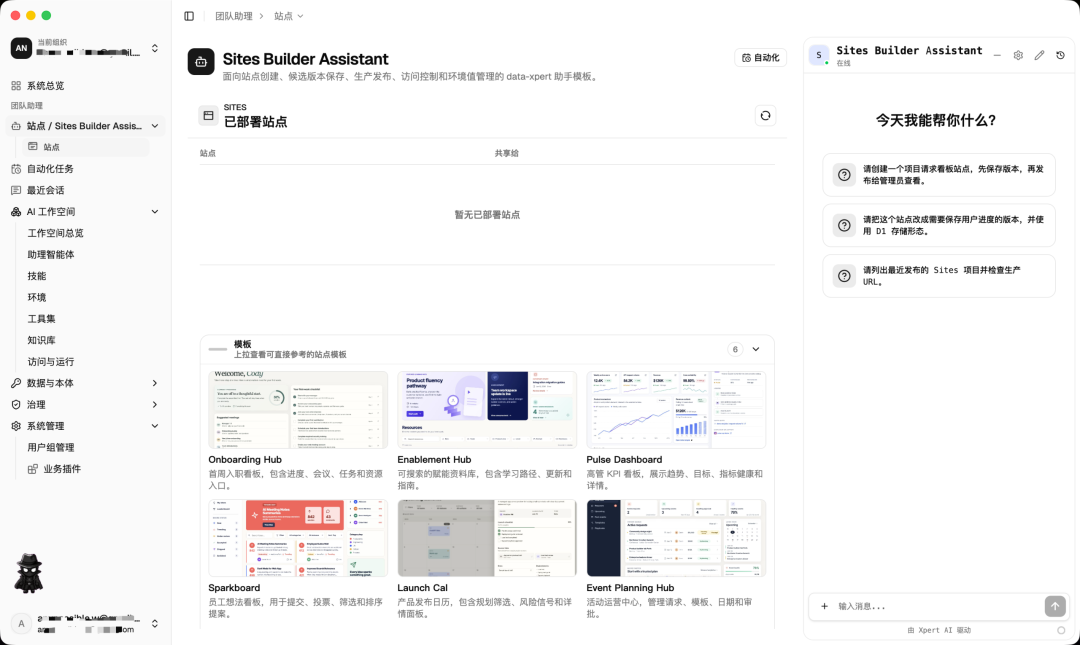The height and width of the screenshot is (645, 1080).
Task: Click the Sites Builder Assistant robot logo
Action: (x=201, y=62)
